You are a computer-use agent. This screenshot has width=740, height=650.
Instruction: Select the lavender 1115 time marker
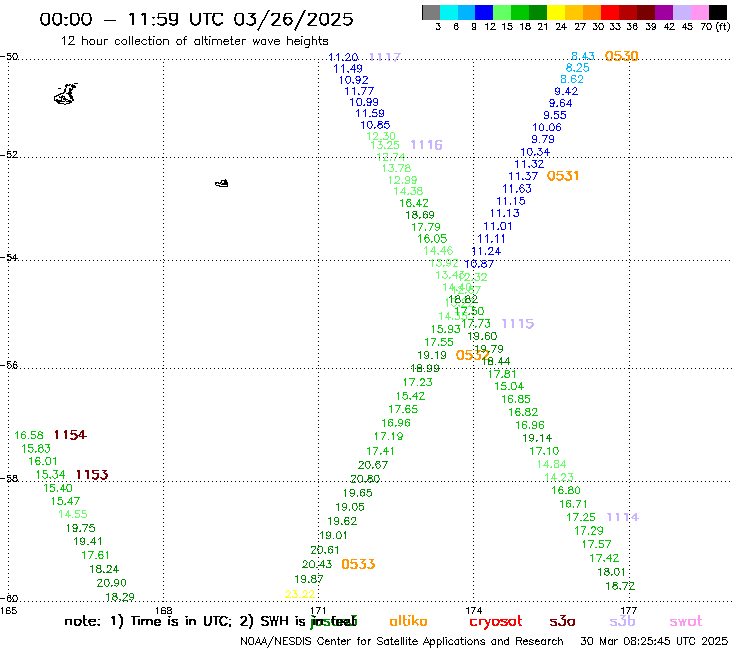518,324
